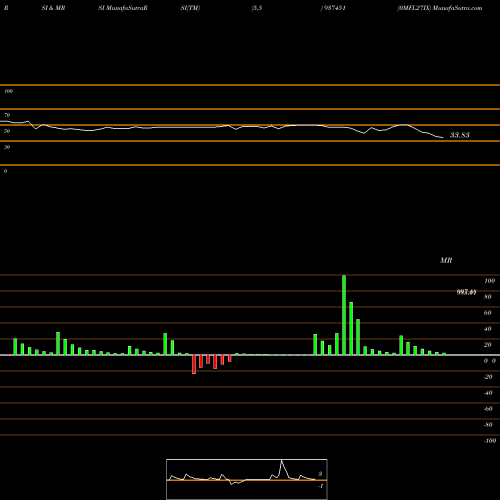The image size is (500, 500).
Task: Click the RSI axis label 30
Action: pyautogui.click(x=7, y=147)
